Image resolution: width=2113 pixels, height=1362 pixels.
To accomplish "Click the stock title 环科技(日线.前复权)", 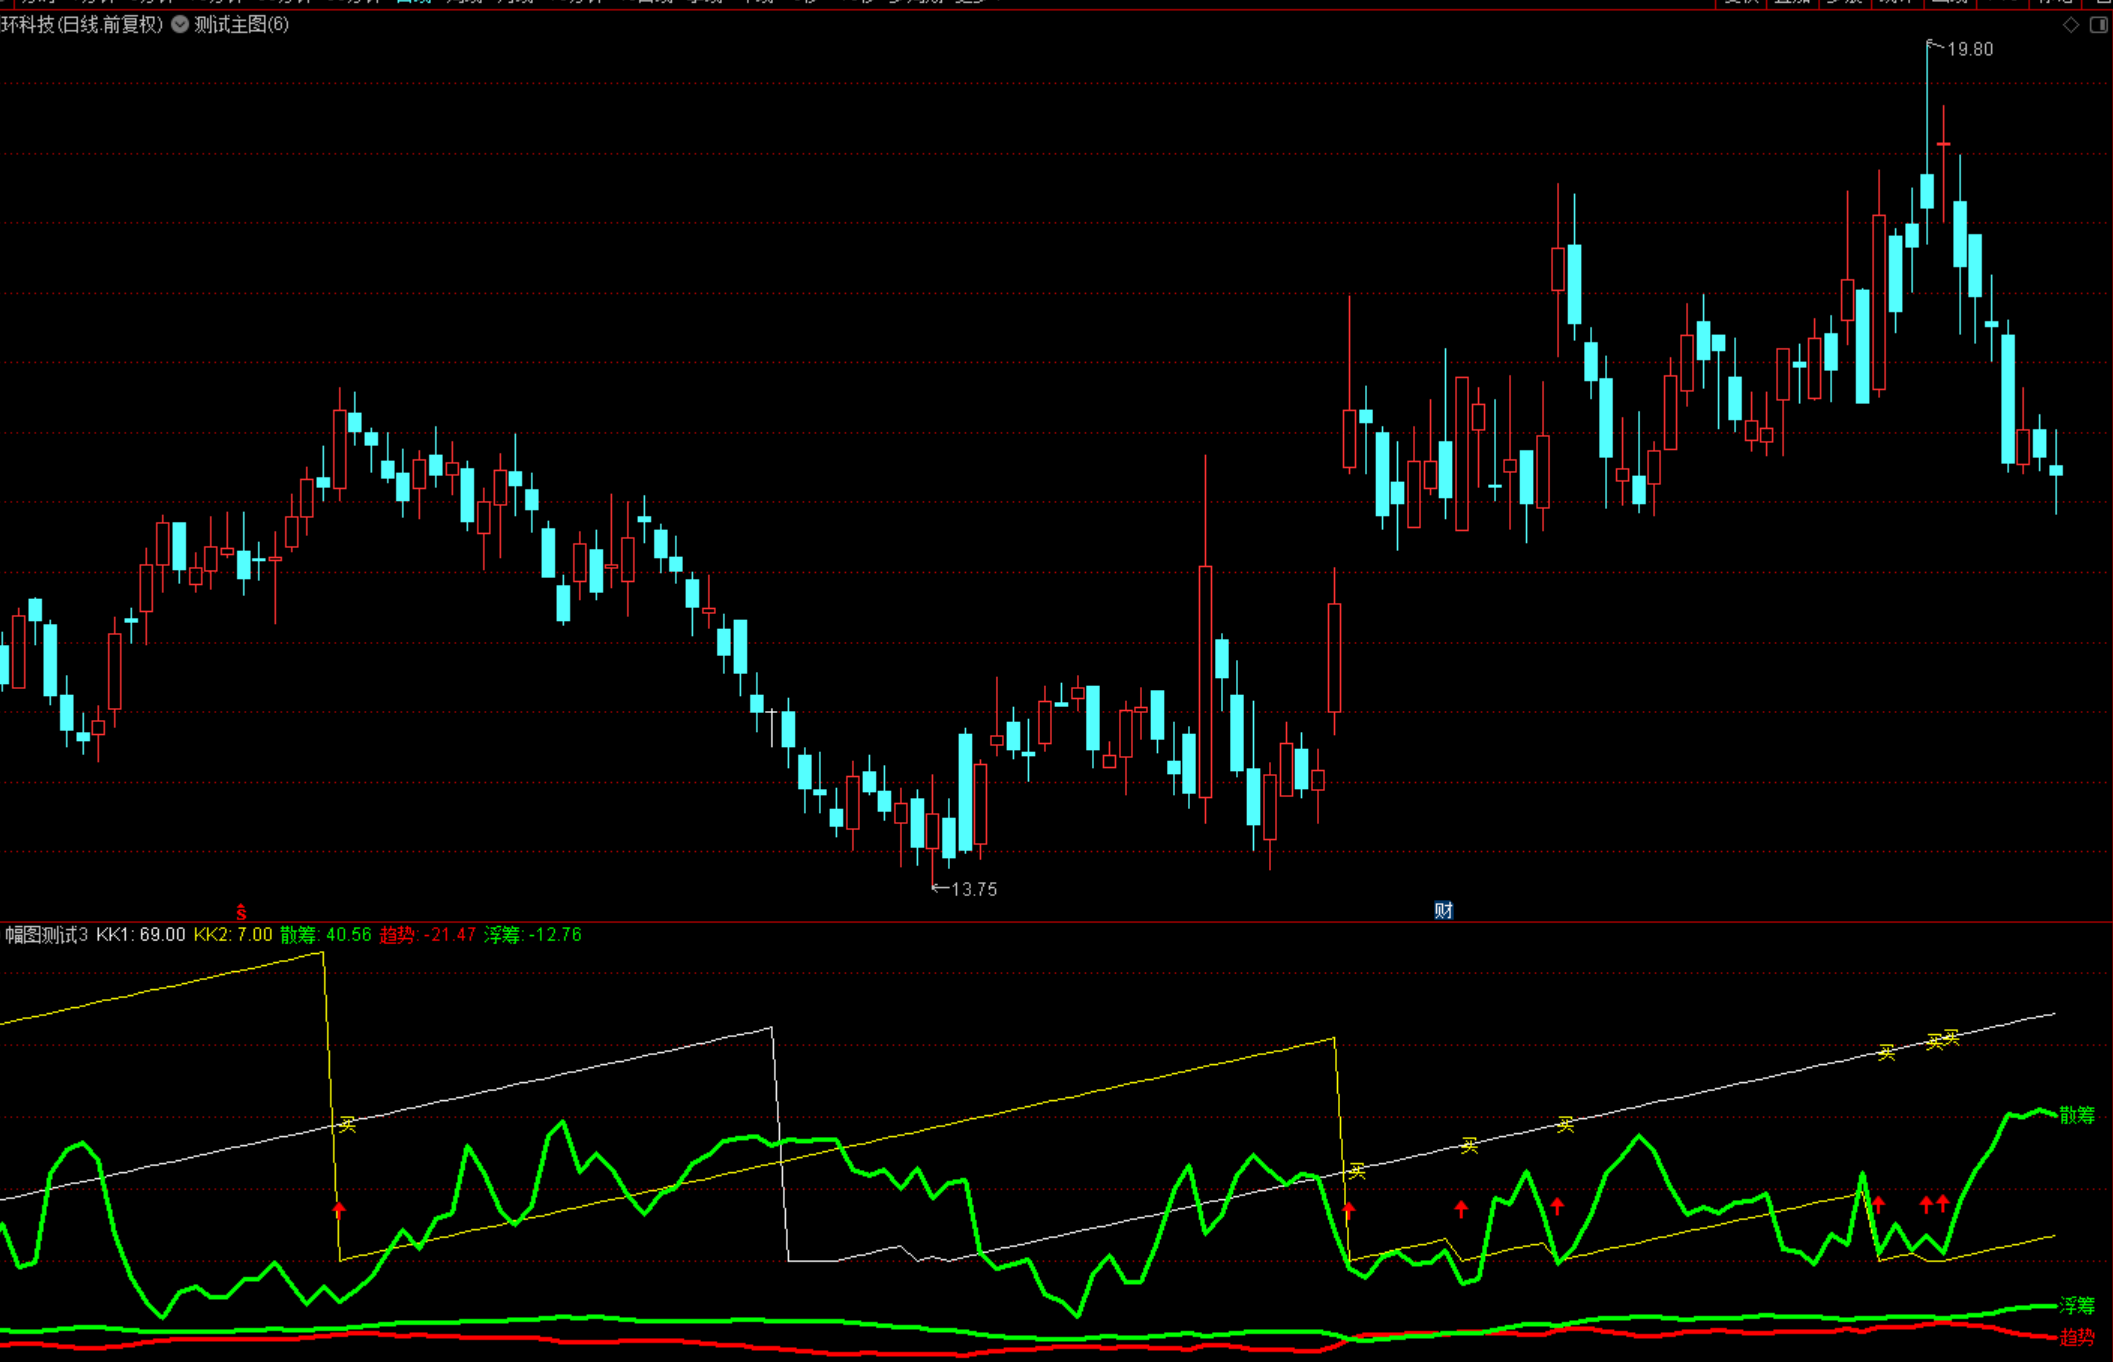I will (82, 25).
